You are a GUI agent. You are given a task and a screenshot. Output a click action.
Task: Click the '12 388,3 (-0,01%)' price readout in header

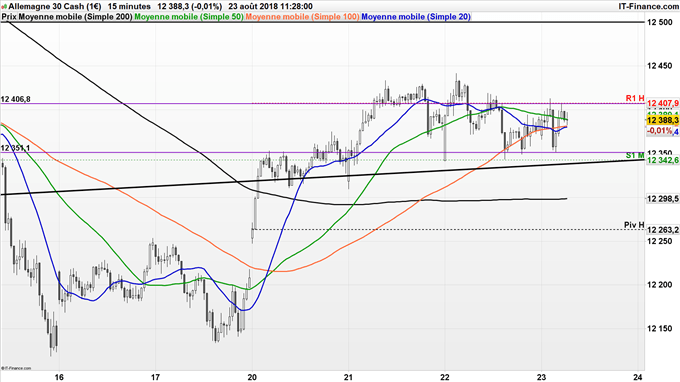click(190, 7)
